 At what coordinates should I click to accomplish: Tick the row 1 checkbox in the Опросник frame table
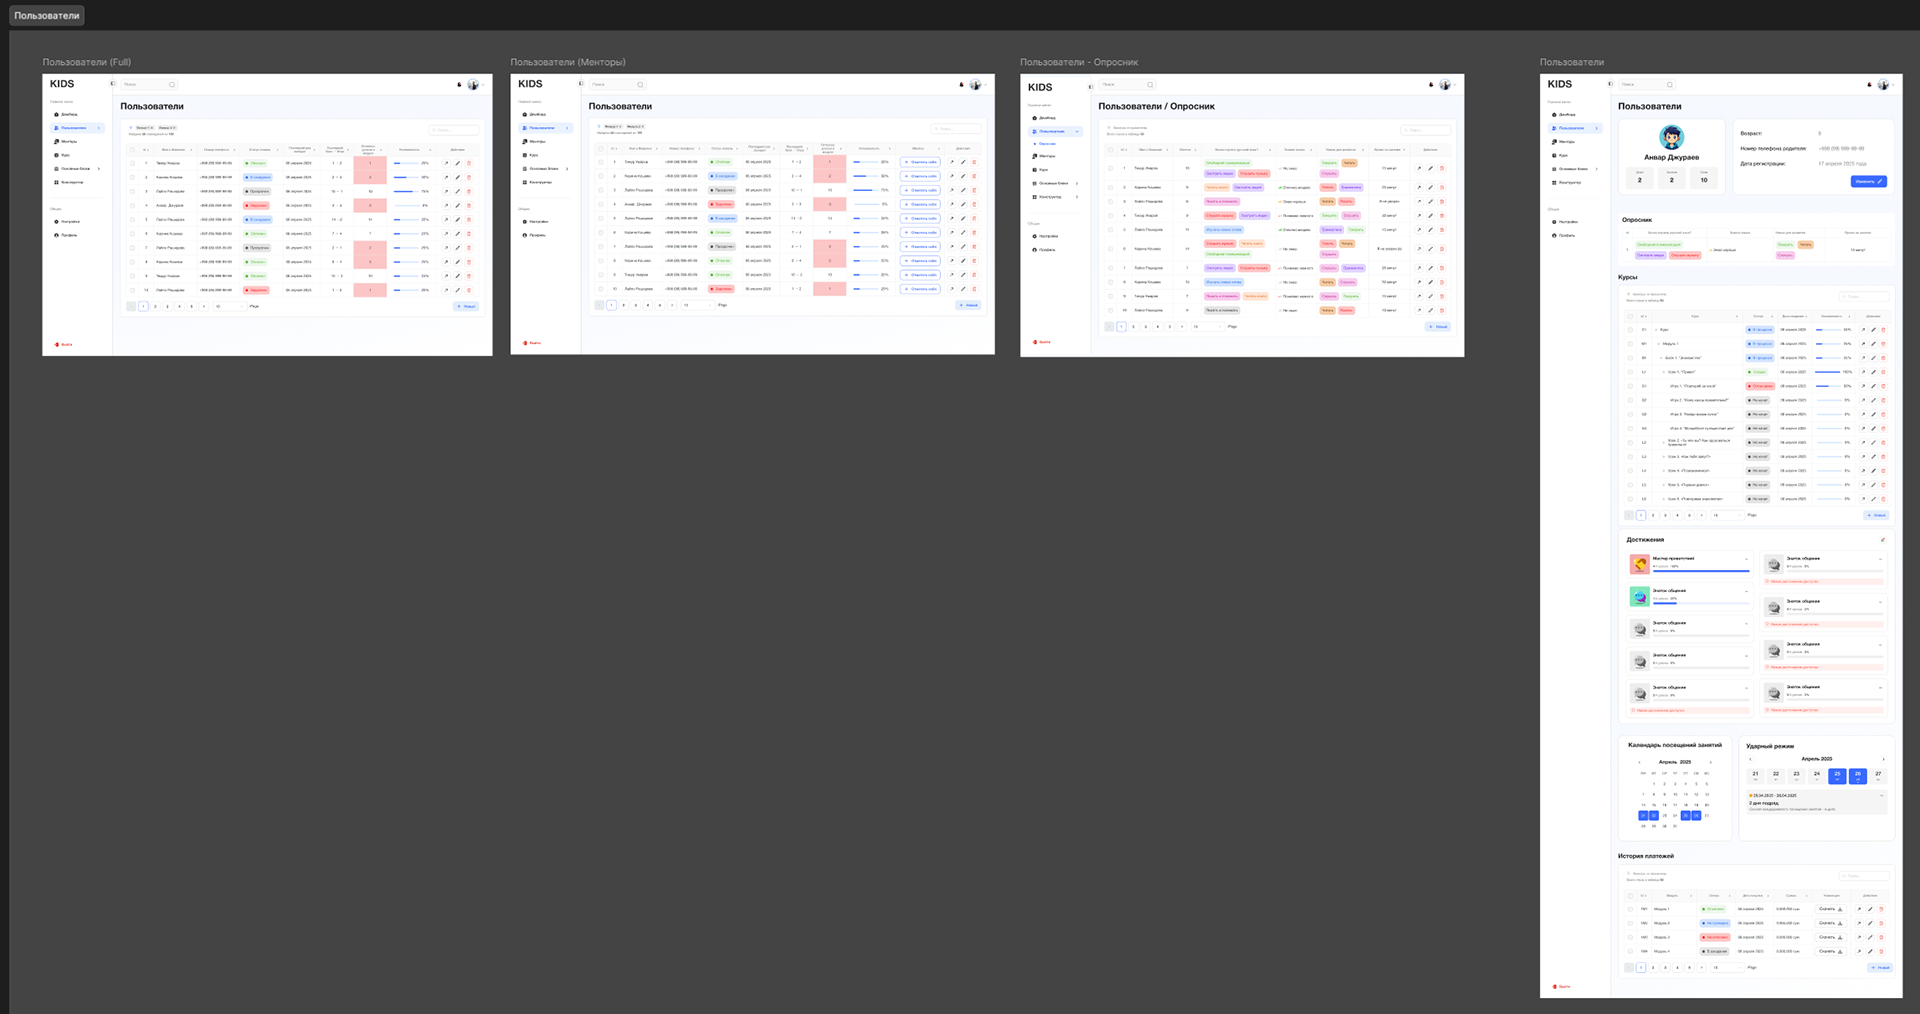1110,168
